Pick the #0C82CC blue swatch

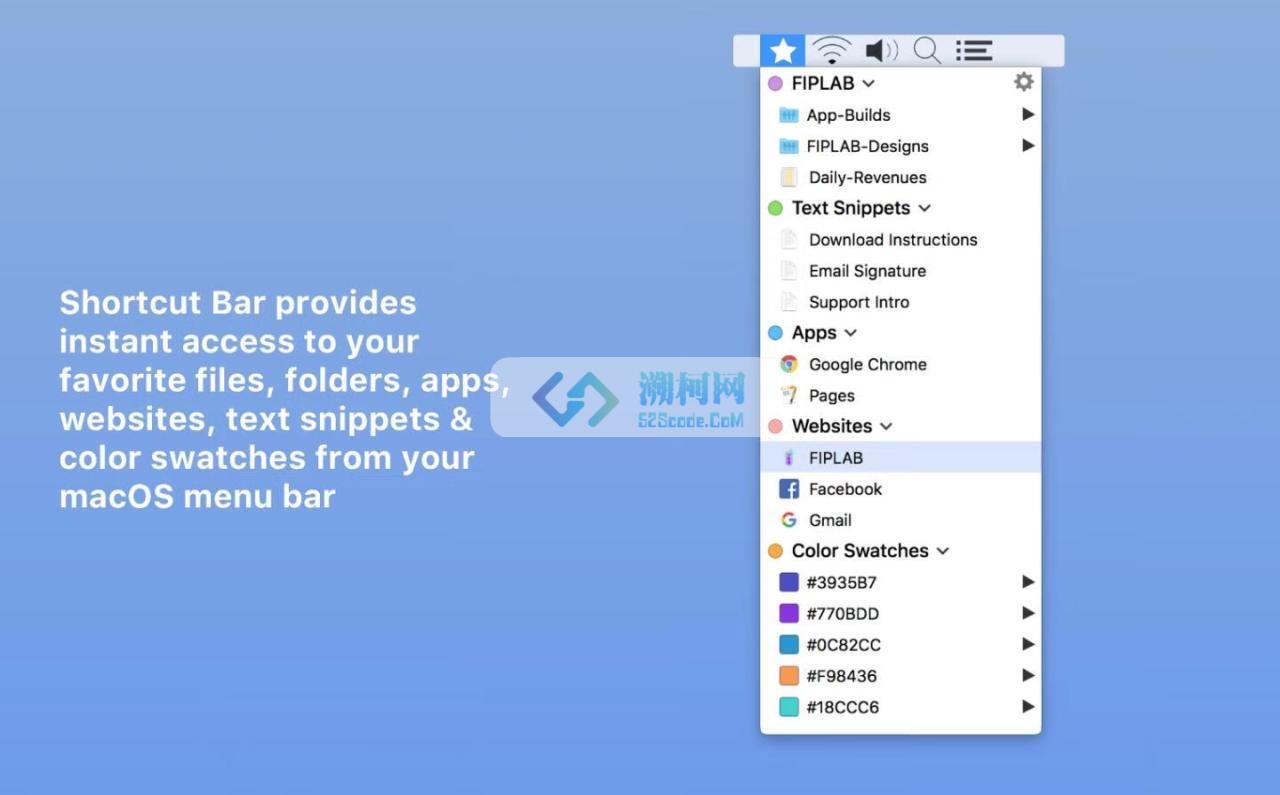click(x=789, y=644)
